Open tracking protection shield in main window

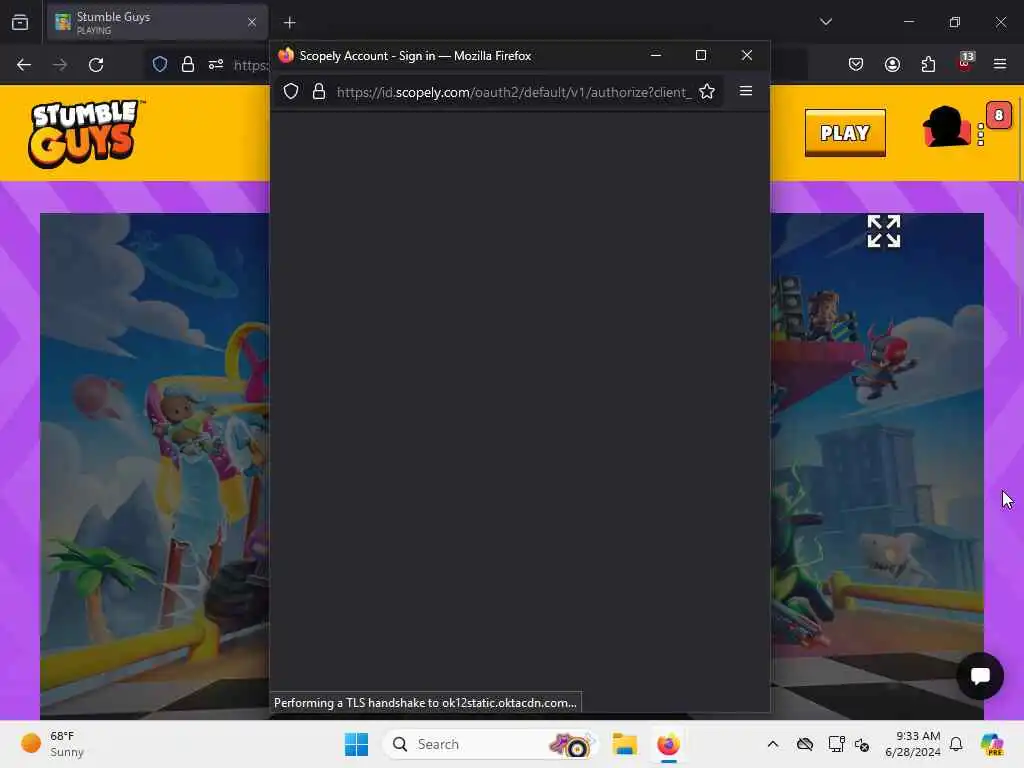(160, 64)
